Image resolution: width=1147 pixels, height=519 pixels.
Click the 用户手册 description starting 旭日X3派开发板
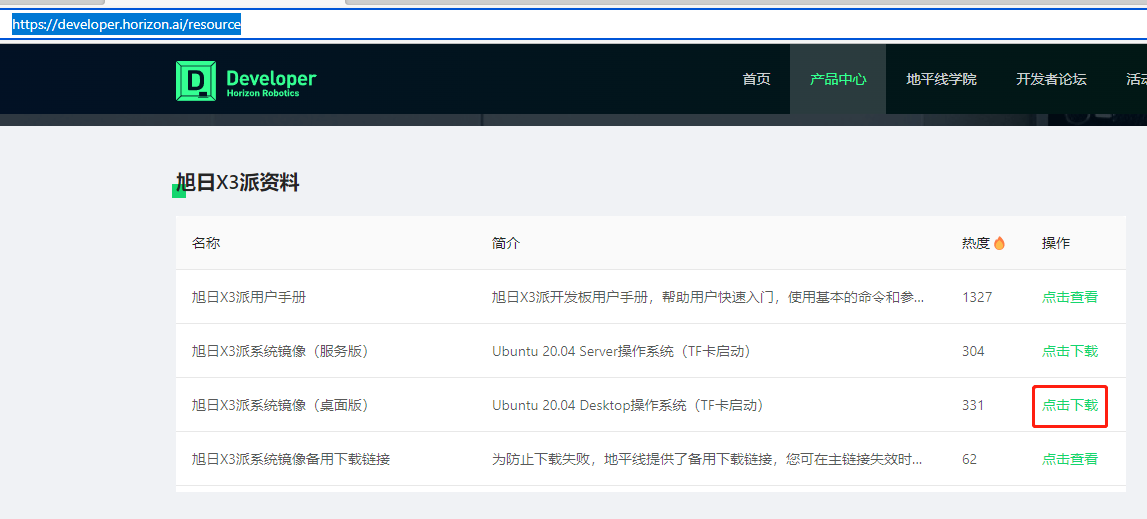click(x=707, y=297)
